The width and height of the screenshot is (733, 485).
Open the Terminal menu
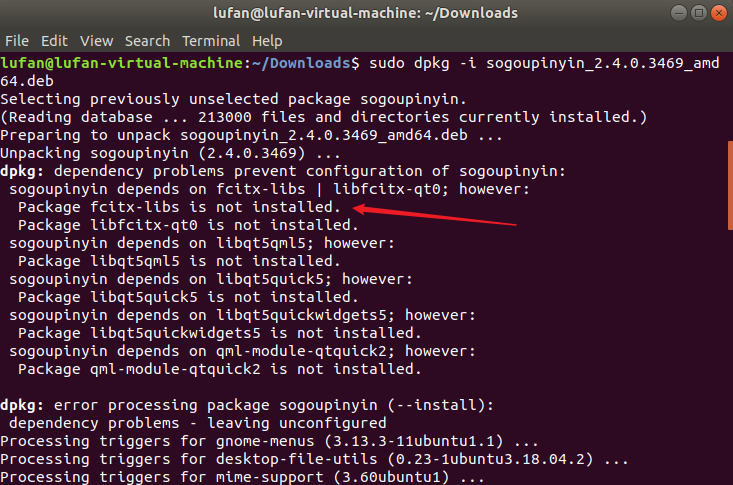point(211,41)
